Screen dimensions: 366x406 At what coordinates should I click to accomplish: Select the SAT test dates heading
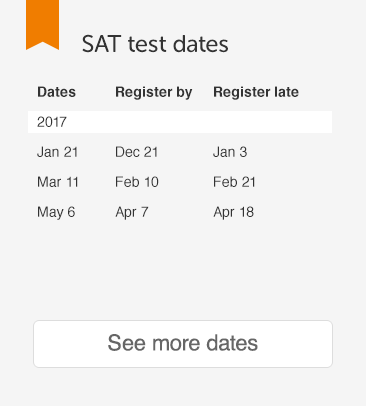(x=155, y=44)
